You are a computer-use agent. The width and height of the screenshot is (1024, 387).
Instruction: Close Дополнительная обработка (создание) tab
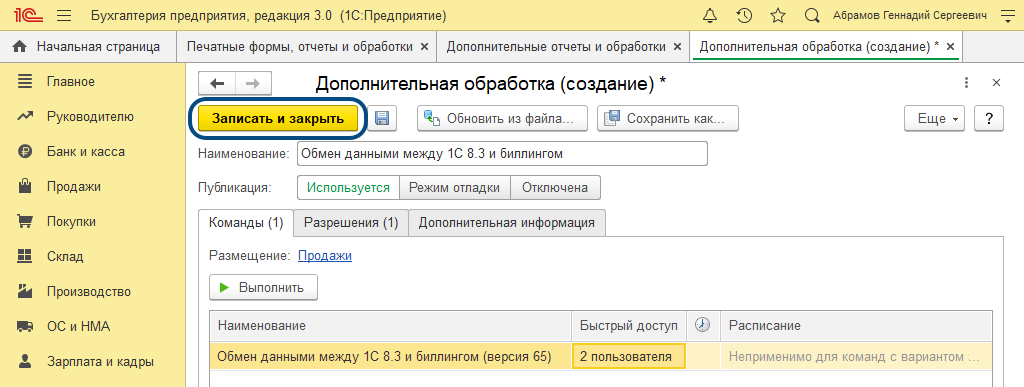(951, 47)
